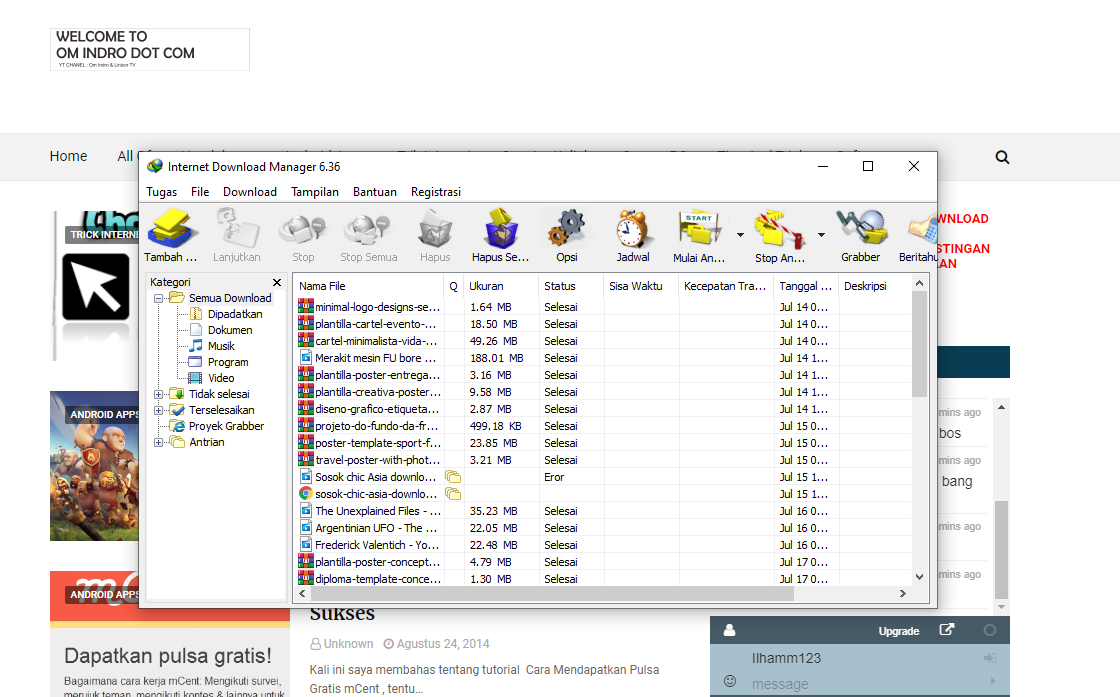Open Opsi gear settings icon
This screenshot has height=697, width=1120.
pos(566,236)
